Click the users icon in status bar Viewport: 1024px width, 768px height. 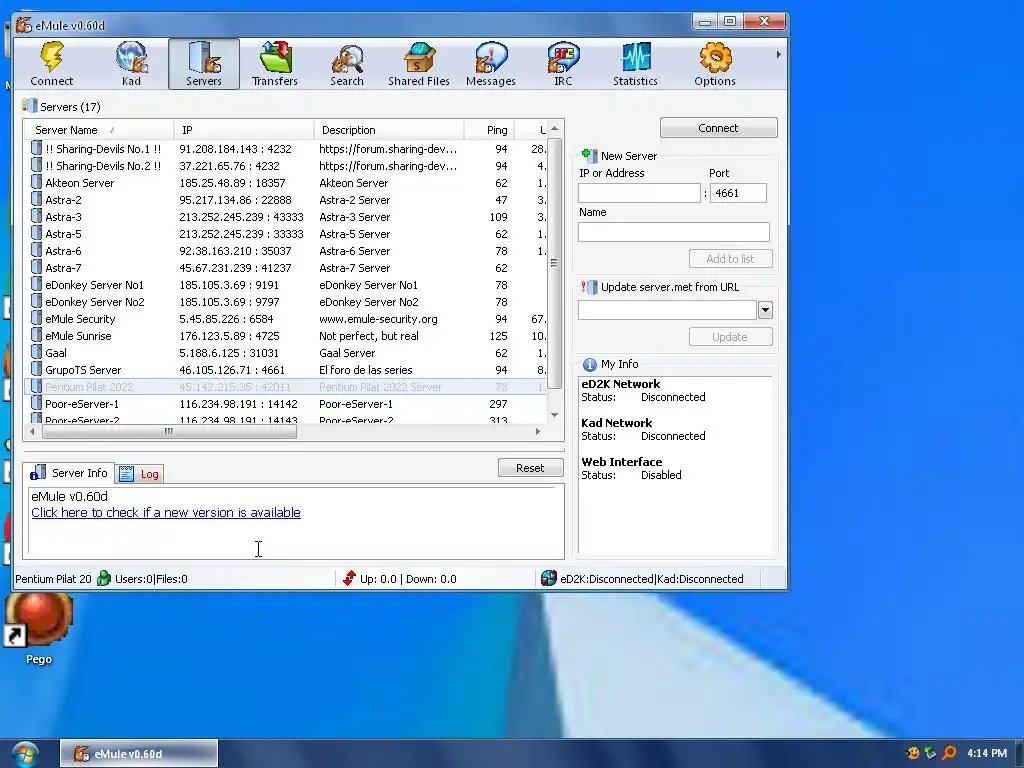(104, 578)
